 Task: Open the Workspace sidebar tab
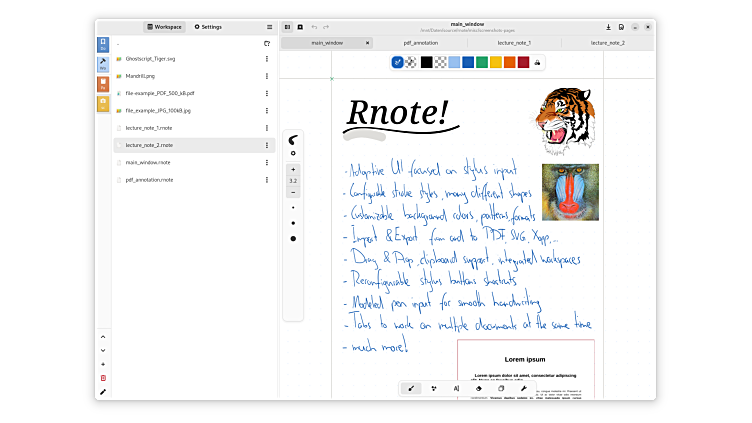point(164,27)
